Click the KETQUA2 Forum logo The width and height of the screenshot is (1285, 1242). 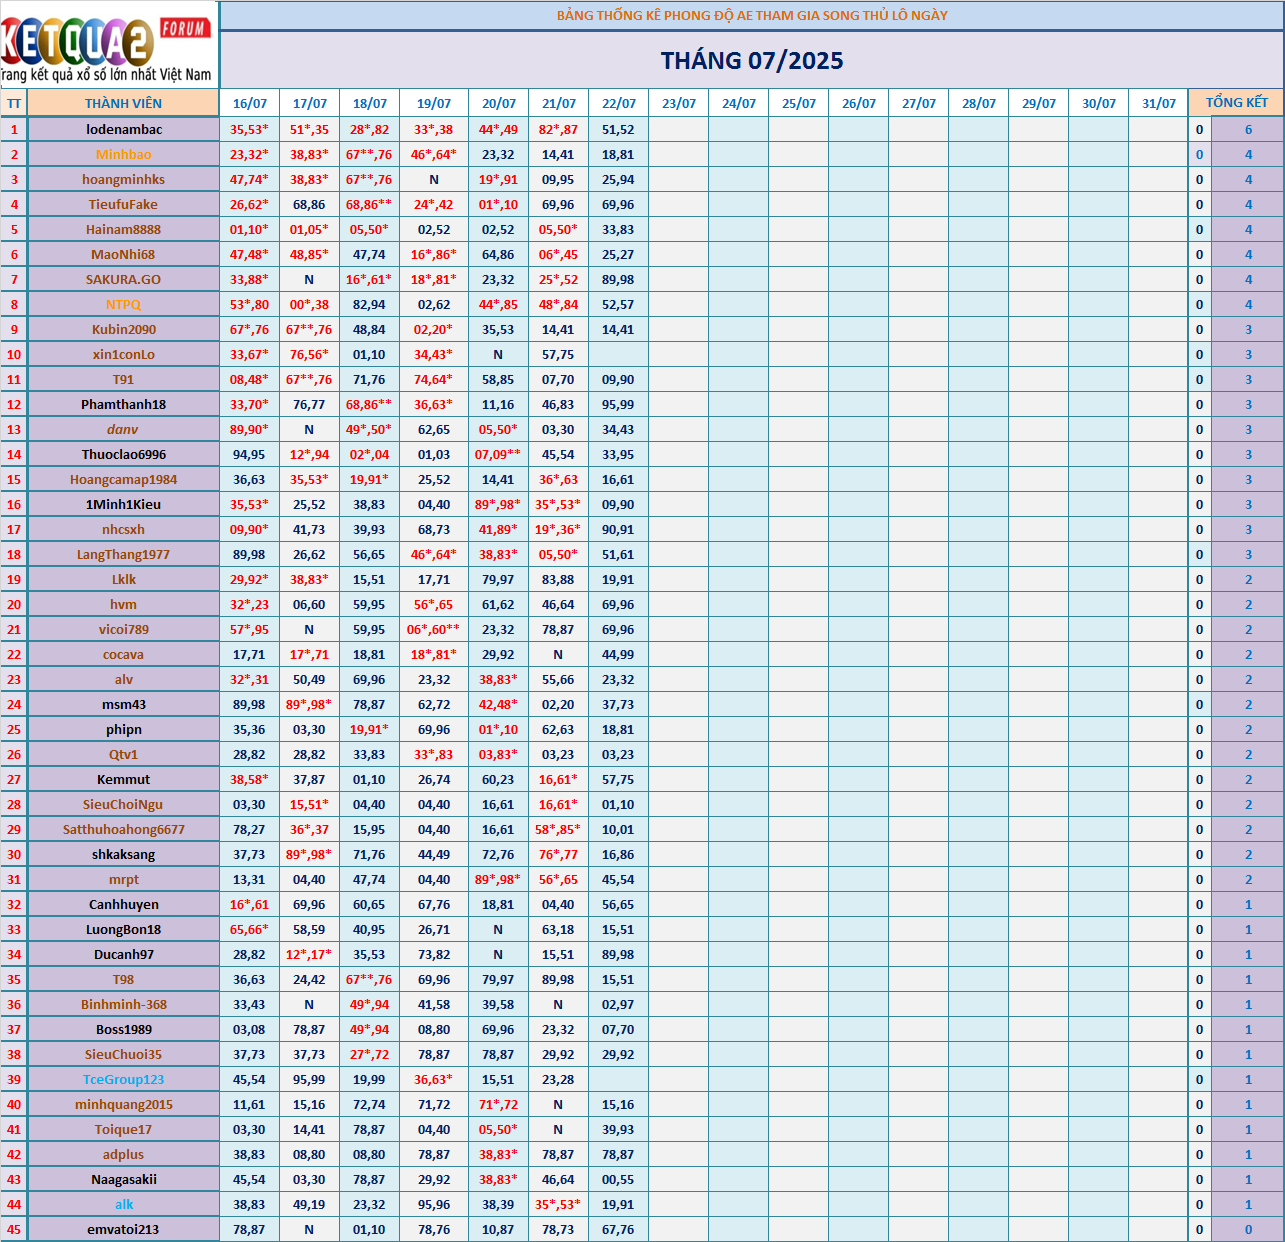[108, 44]
